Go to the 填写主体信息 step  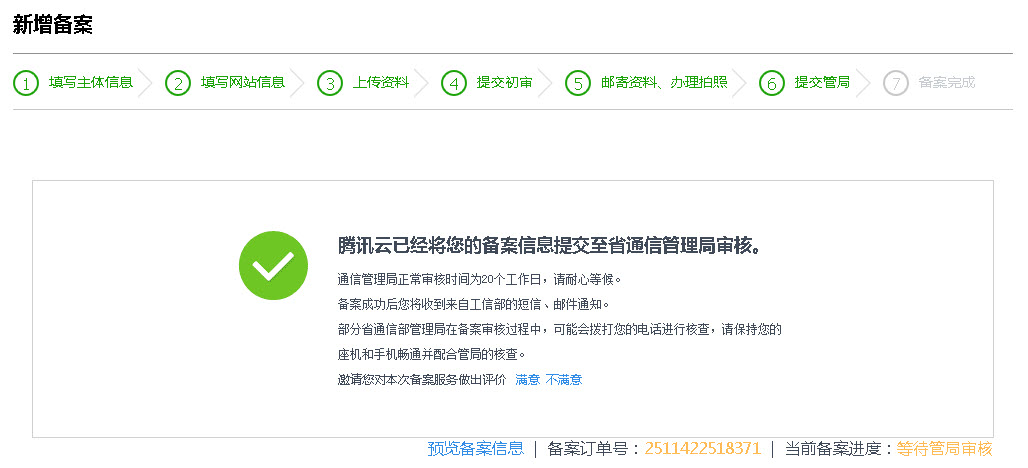tap(91, 83)
